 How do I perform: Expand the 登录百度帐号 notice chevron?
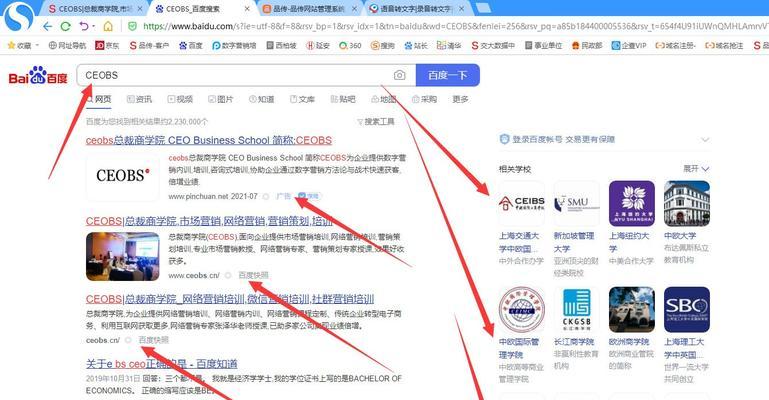coord(705,140)
